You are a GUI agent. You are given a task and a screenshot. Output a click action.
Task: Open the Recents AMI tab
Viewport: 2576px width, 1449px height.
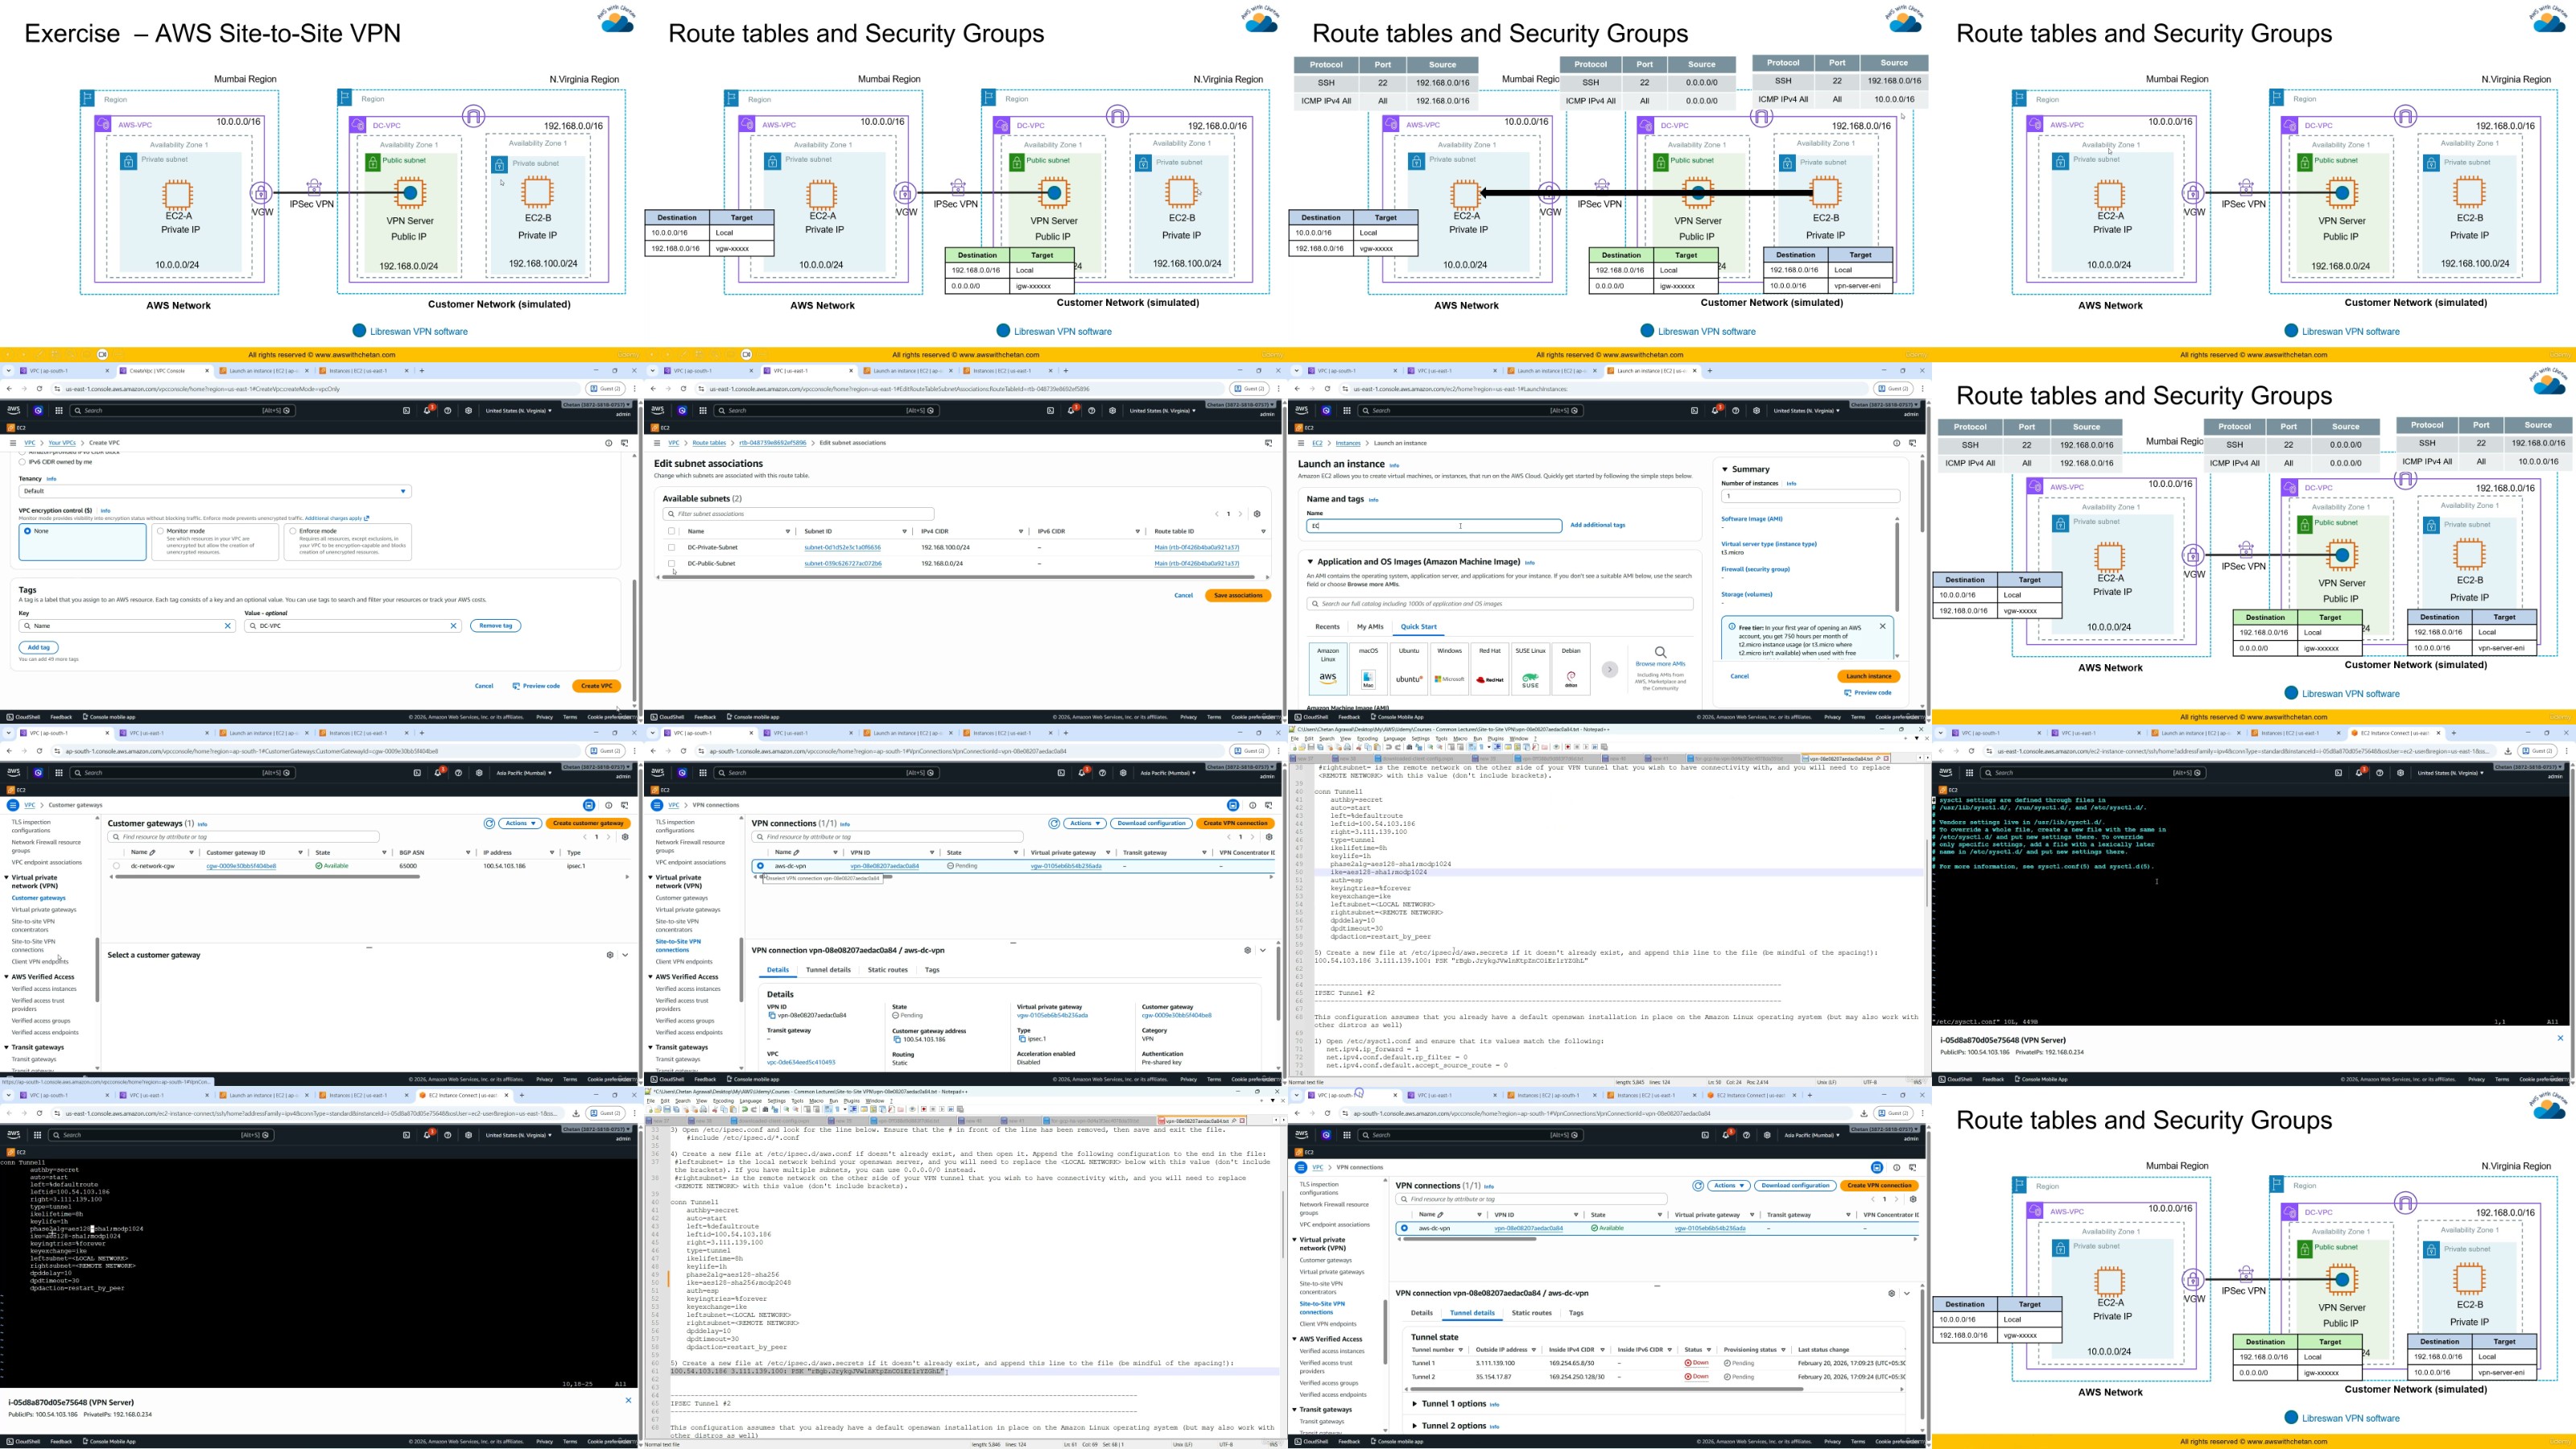coord(1327,627)
